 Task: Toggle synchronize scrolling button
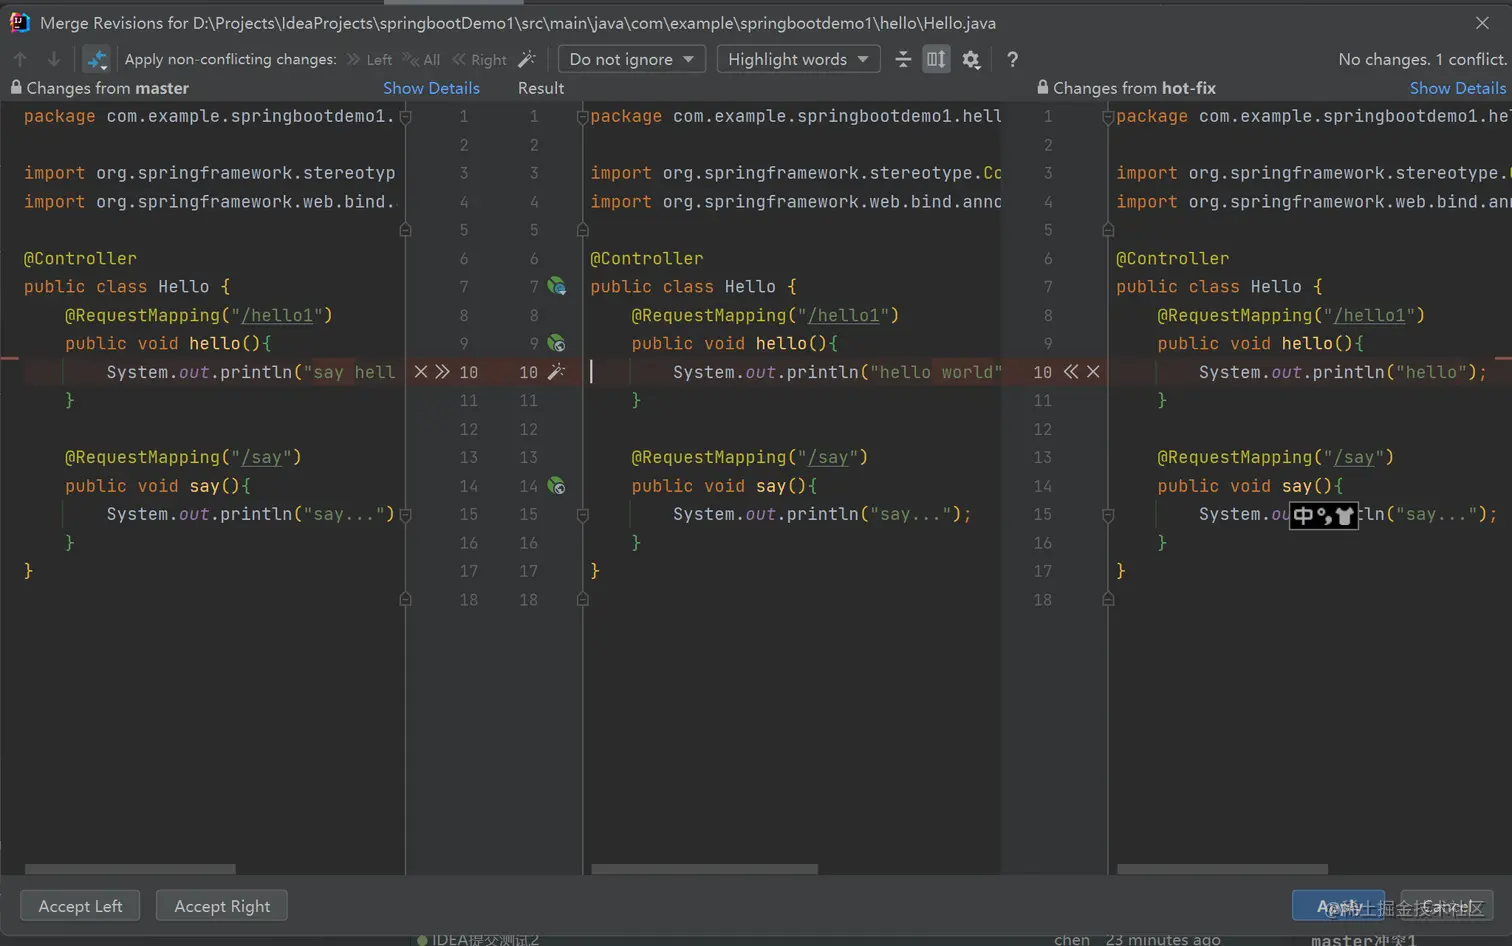pyautogui.click(x=936, y=60)
